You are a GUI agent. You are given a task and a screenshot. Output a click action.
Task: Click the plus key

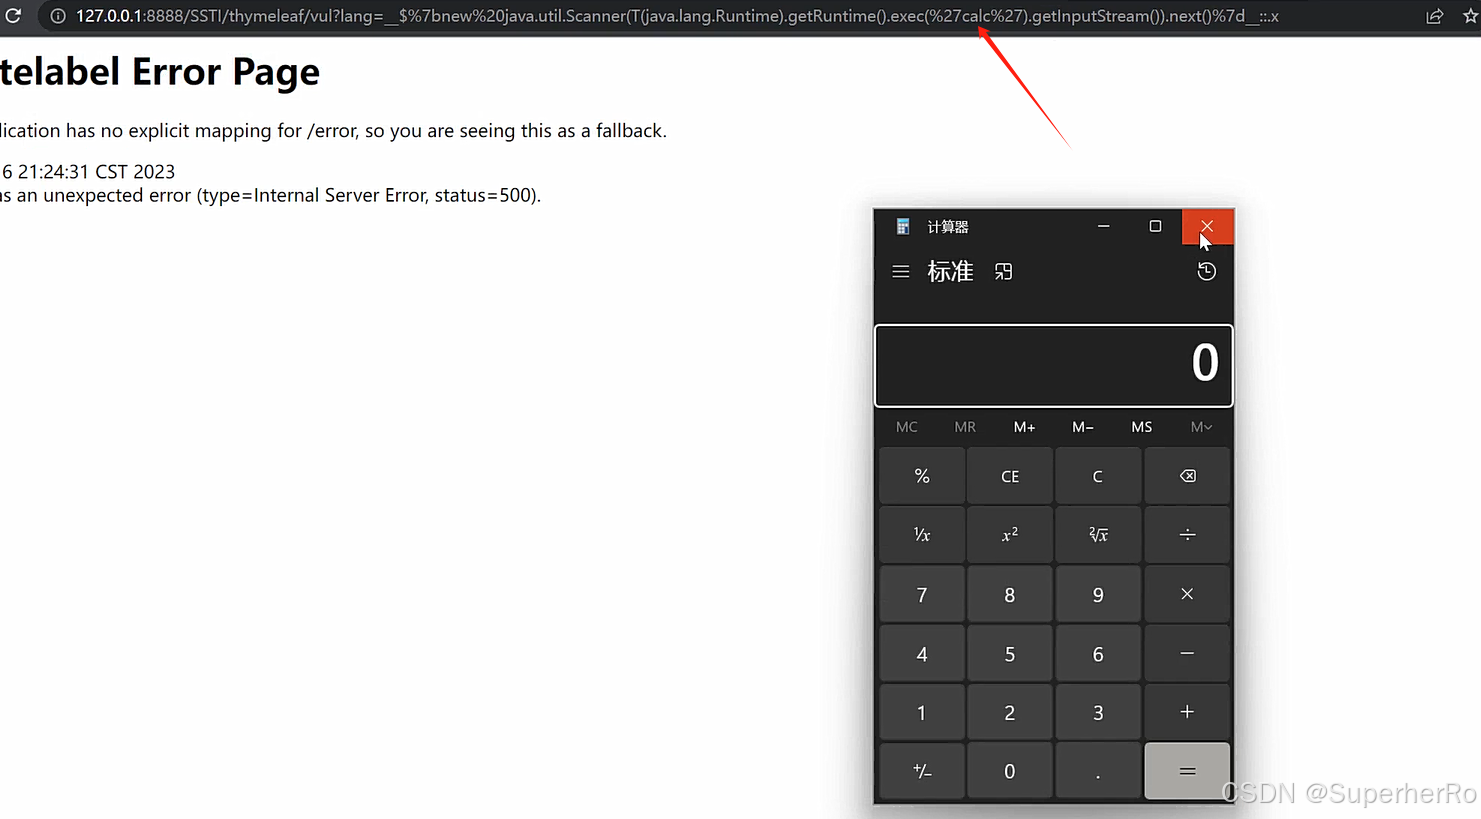coord(1187,712)
